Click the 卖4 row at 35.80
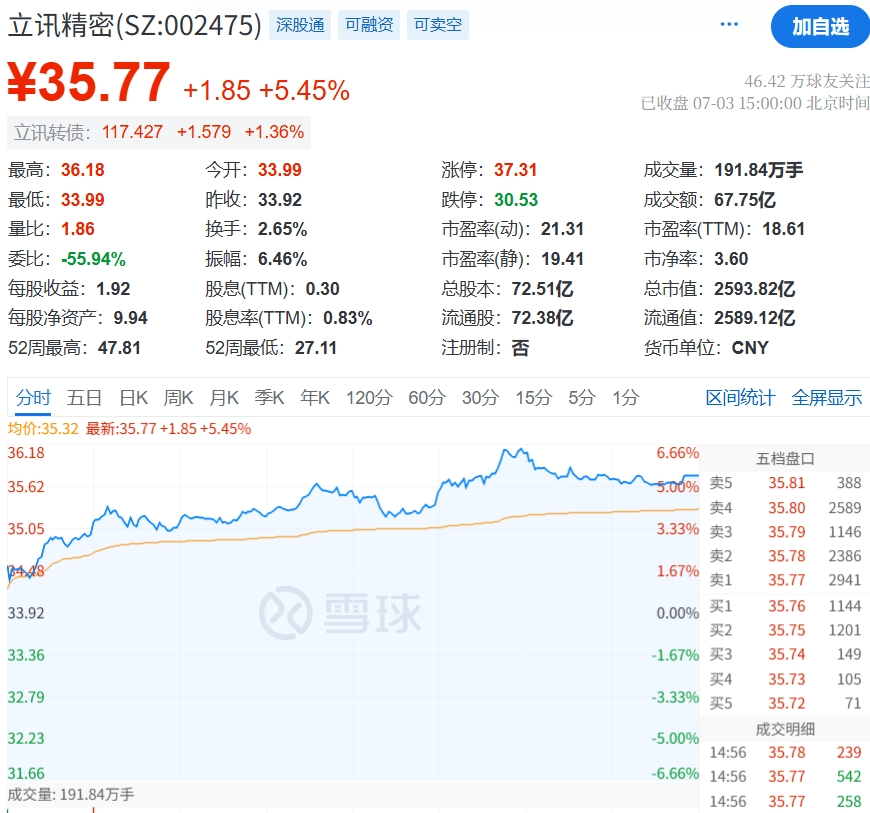Viewport: 870px width, 813px height. click(x=785, y=508)
